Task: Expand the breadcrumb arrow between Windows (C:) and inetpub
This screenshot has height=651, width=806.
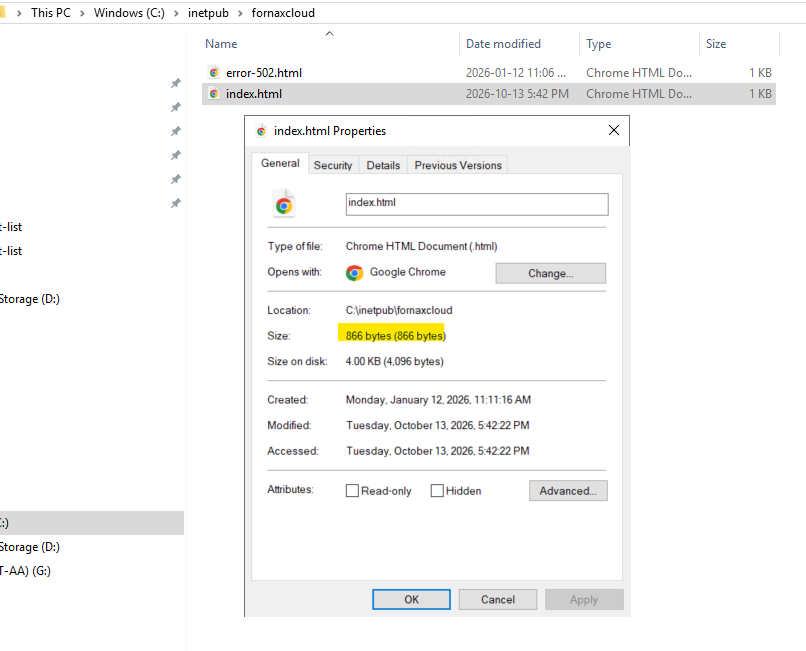Action: point(176,13)
